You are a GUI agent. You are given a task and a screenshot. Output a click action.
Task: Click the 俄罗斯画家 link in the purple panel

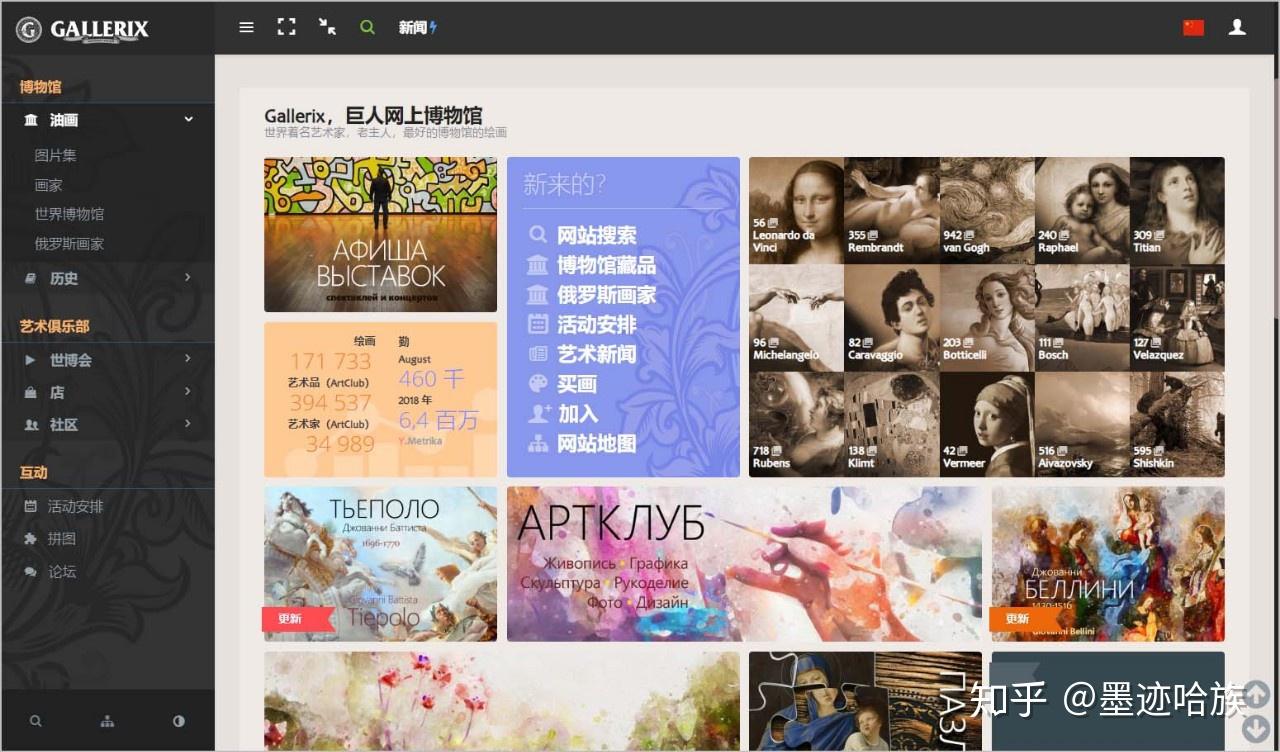click(x=606, y=295)
